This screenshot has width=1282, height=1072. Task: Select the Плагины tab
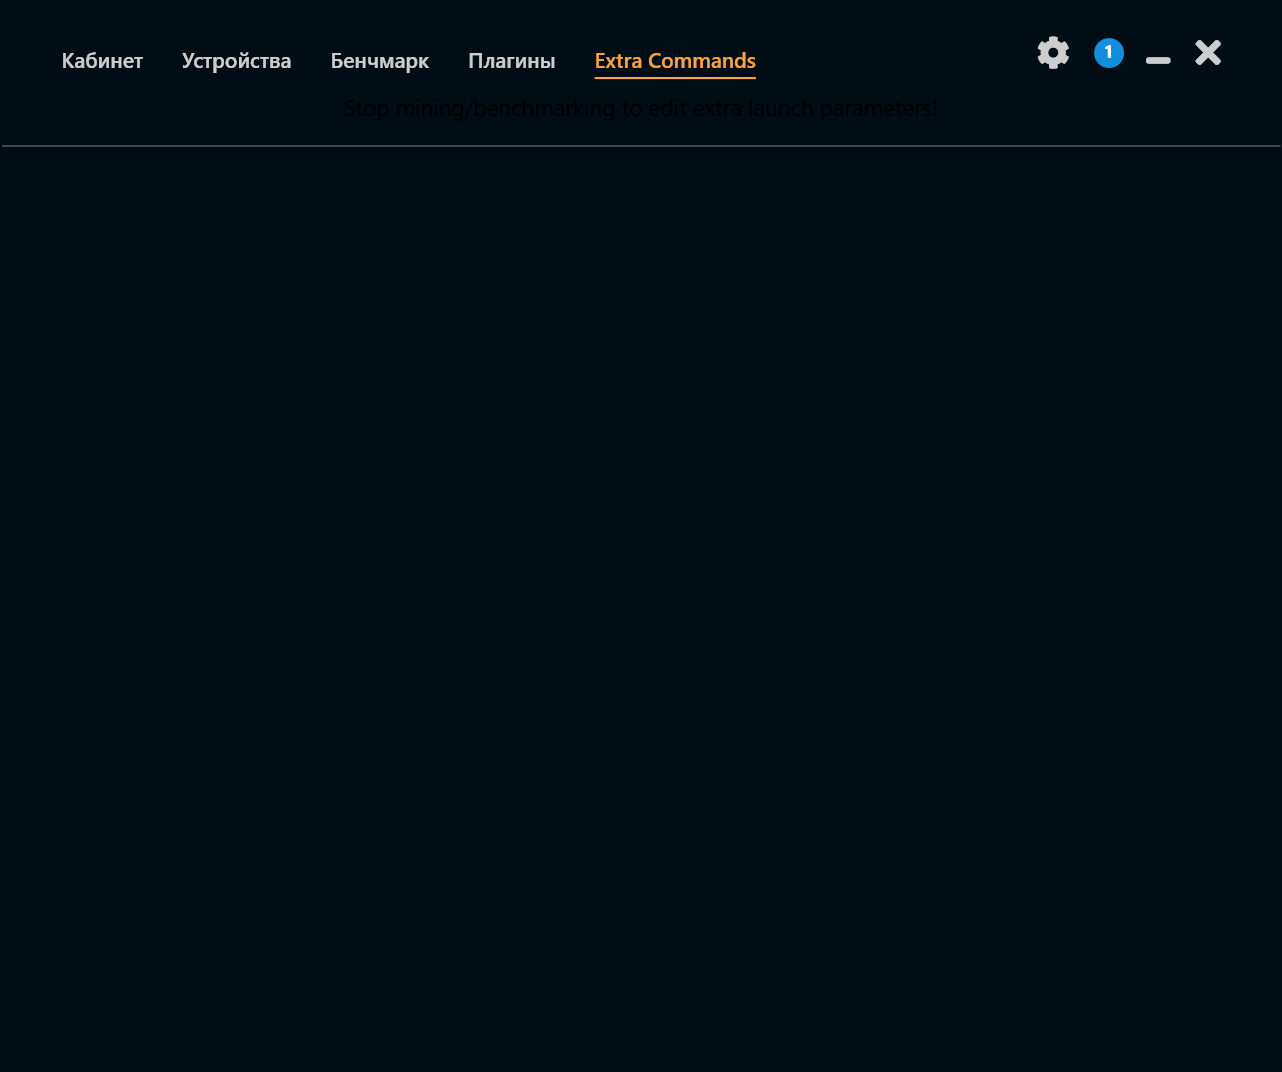tap(511, 60)
